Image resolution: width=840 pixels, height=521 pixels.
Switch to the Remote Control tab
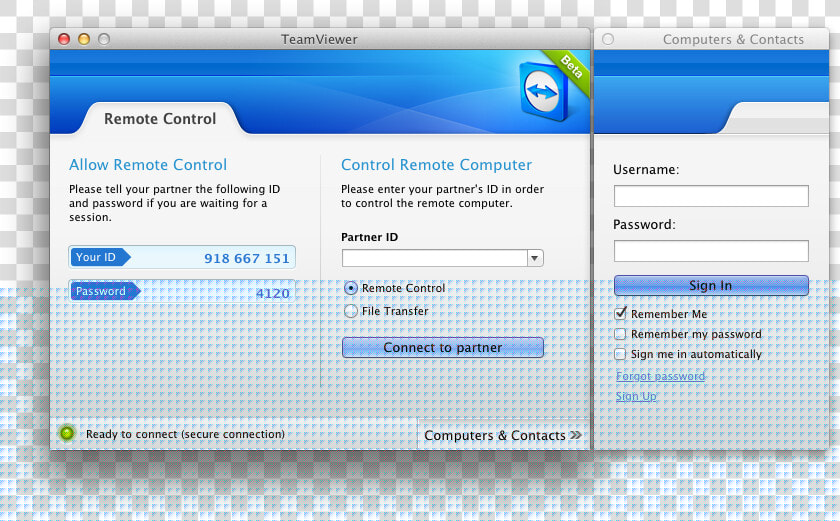160,118
